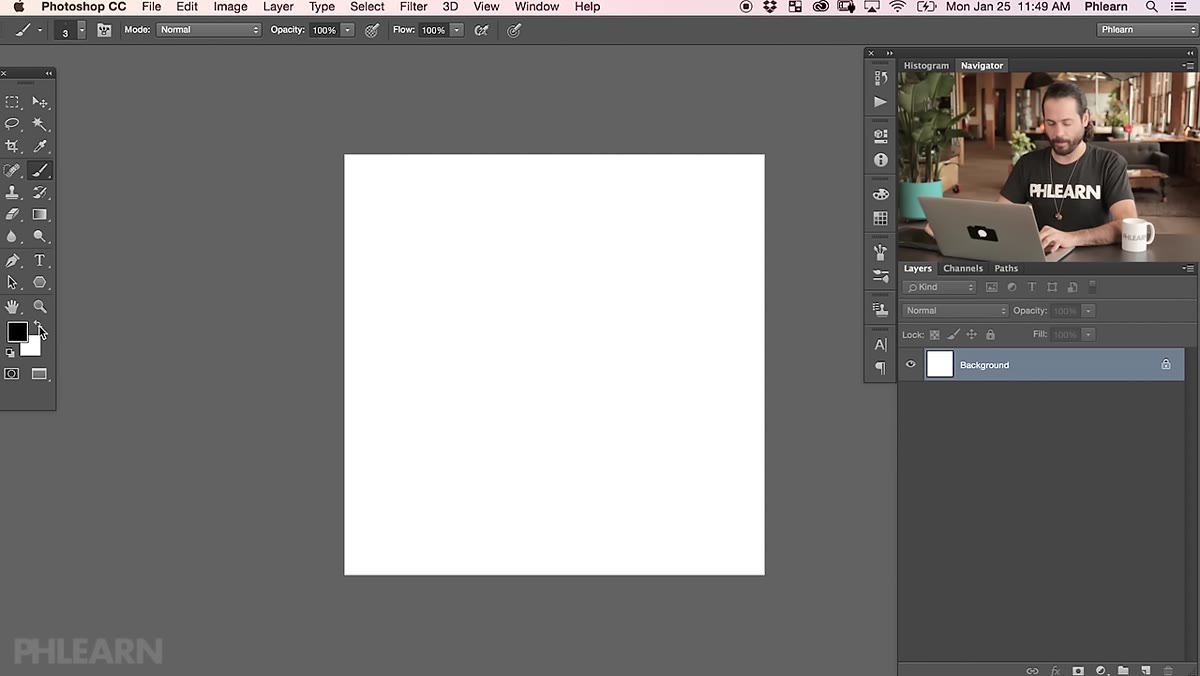Screen dimensions: 1200x676
Task: Open the Layer menu
Action: coord(278,7)
